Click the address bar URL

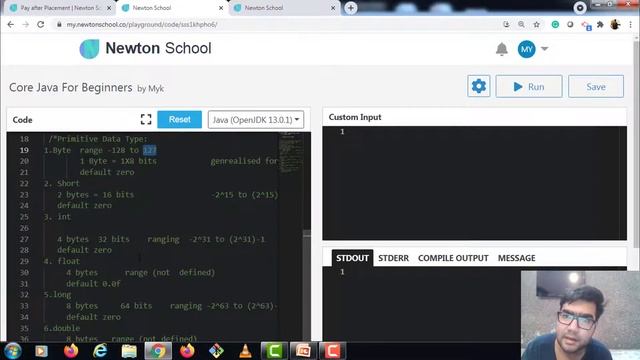[142, 24]
